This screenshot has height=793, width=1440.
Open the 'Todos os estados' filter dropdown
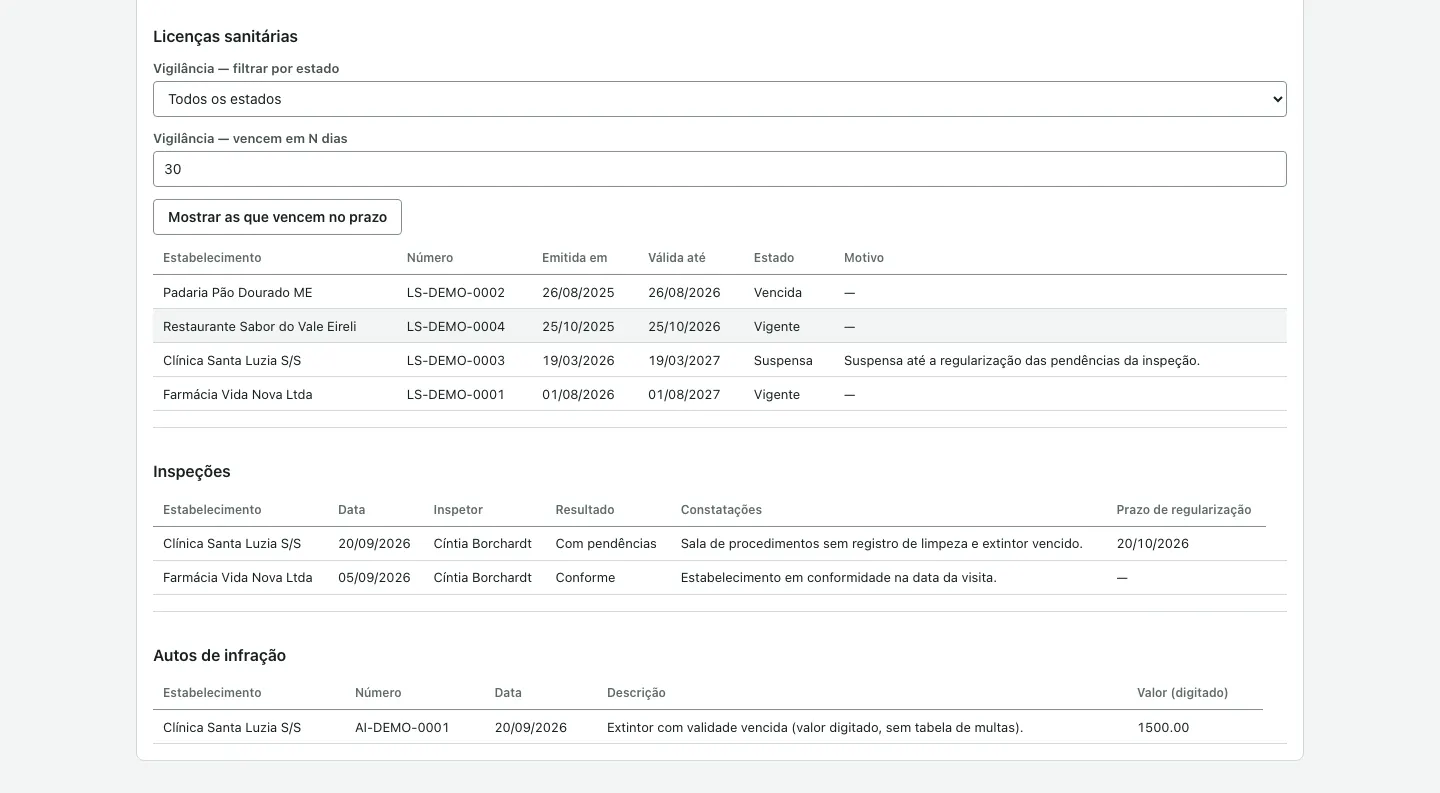[x=719, y=99]
